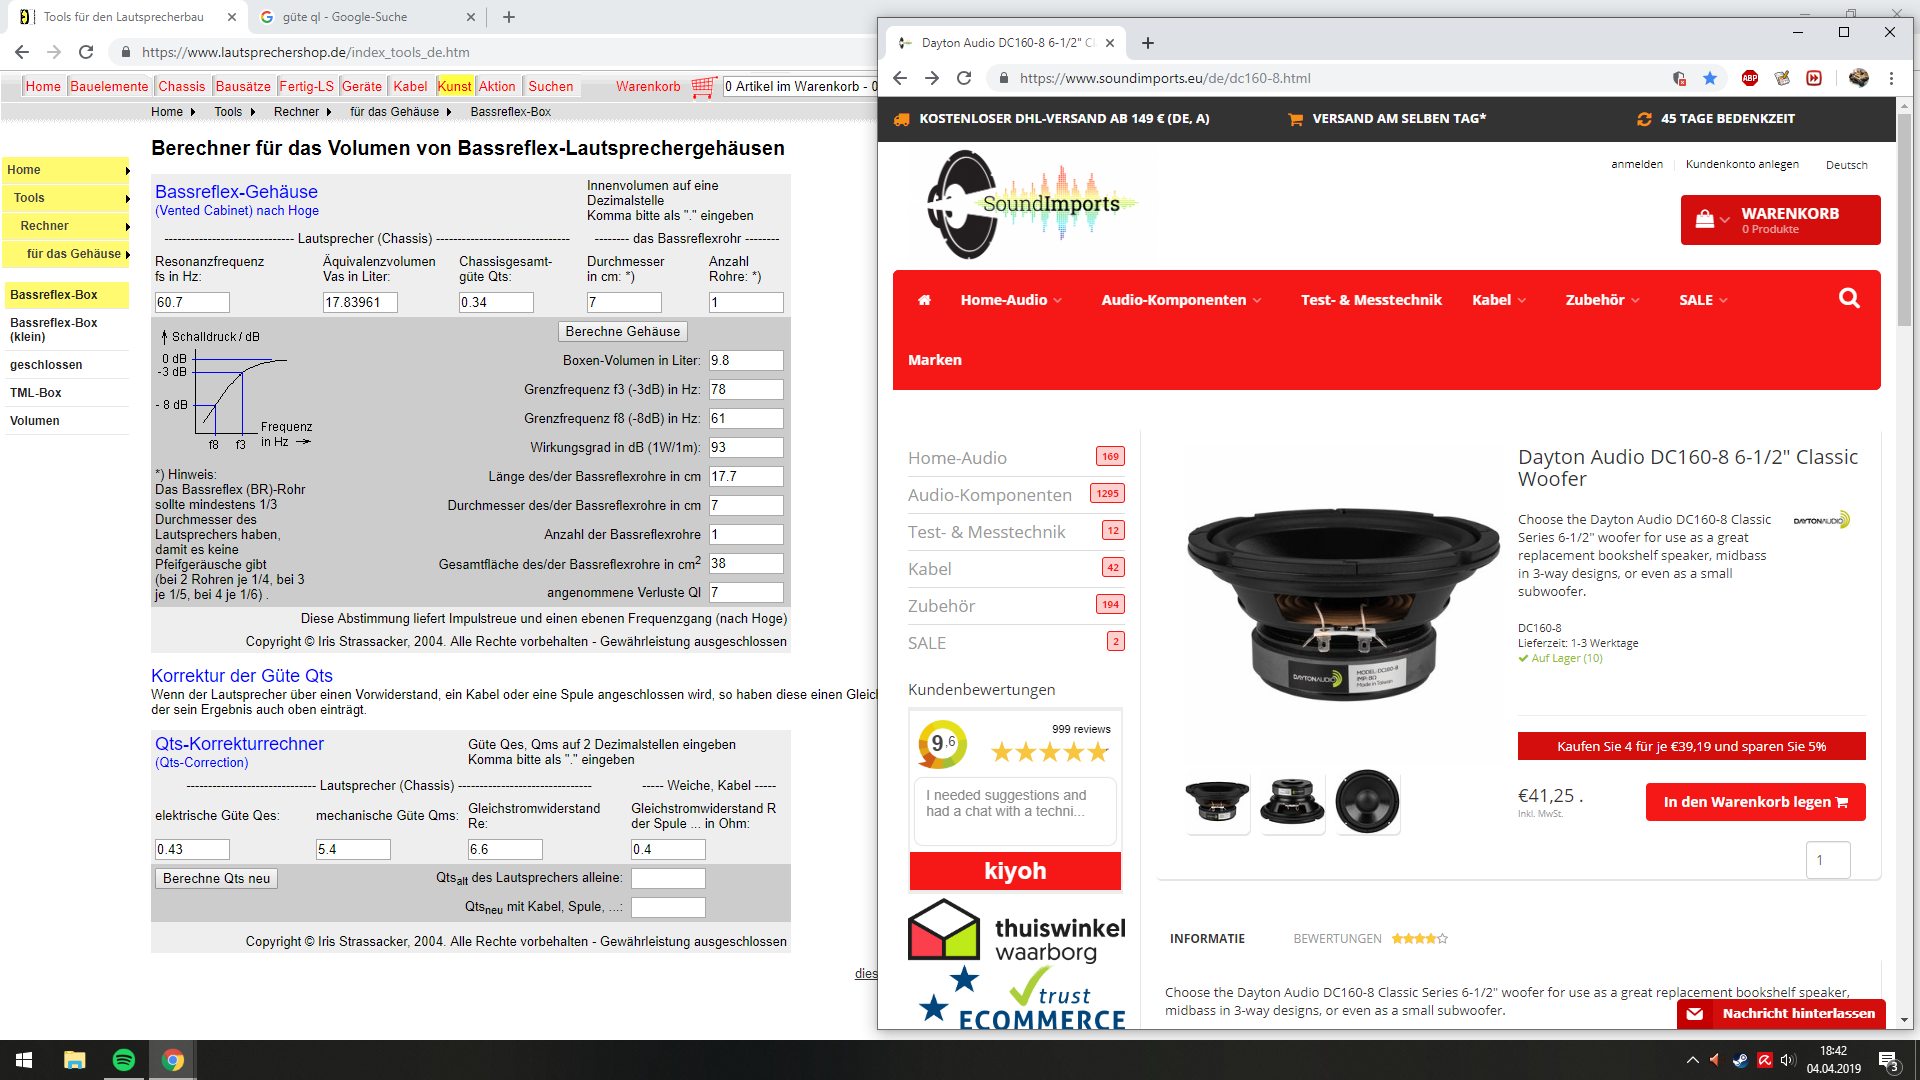The image size is (1920, 1080).
Task: Click the Chassisgesamtgüte Qts input field
Action: pyautogui.click(x=496, y=302)
